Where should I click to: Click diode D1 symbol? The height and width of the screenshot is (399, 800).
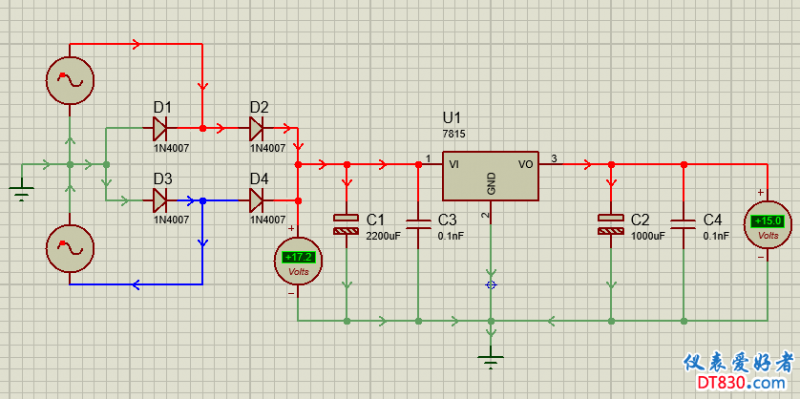pos(160,129)
